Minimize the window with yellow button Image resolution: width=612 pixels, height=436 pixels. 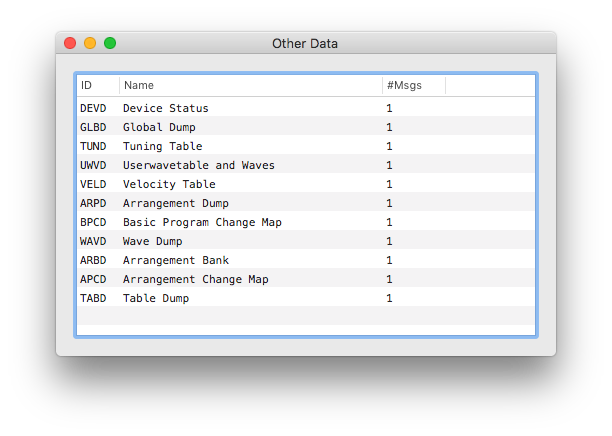[90, 43]
